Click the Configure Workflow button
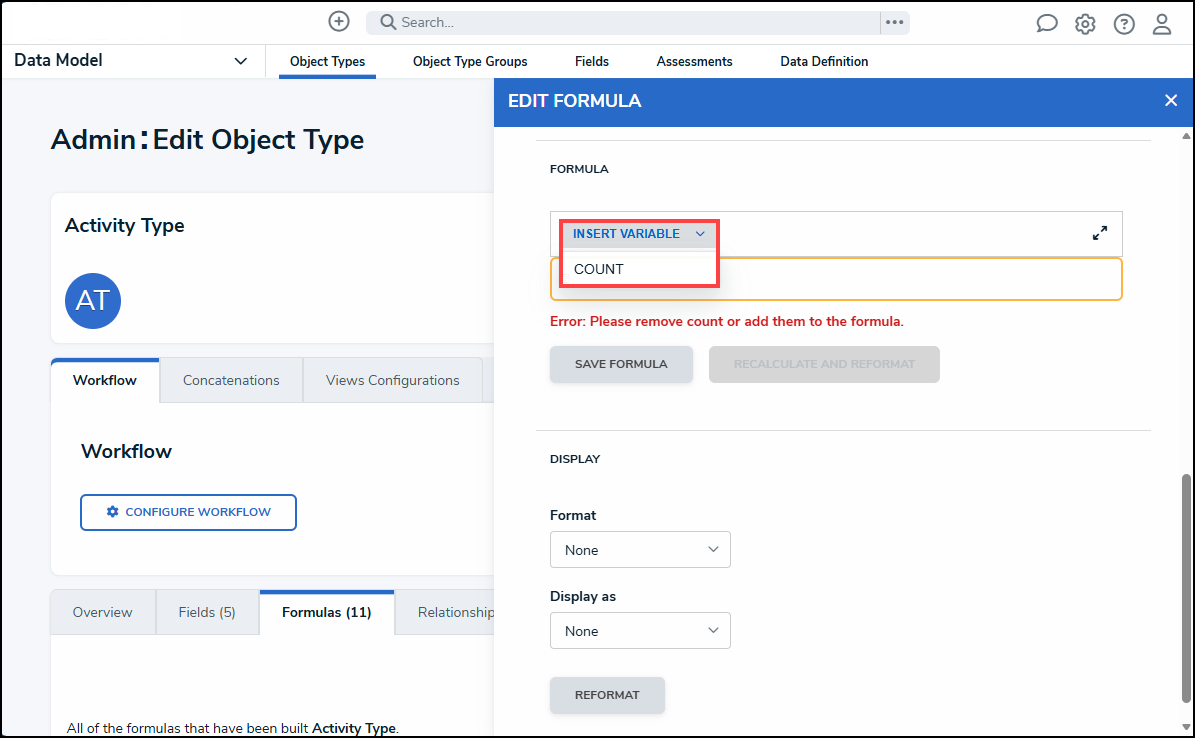This screenshot has width=1195, height=738. point(189,512)
